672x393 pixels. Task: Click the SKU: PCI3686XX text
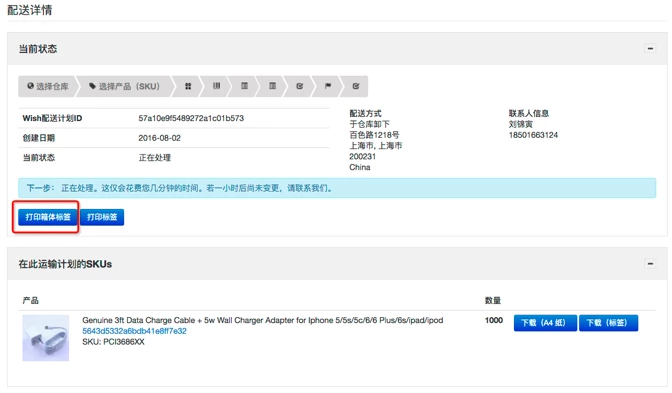point(113,342)
